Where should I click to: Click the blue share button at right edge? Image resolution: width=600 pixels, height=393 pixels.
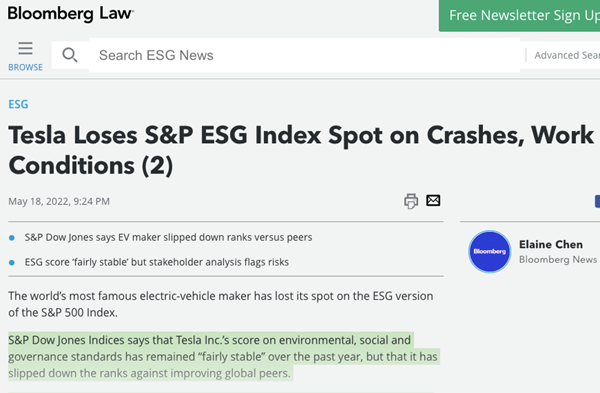[597, 201]
